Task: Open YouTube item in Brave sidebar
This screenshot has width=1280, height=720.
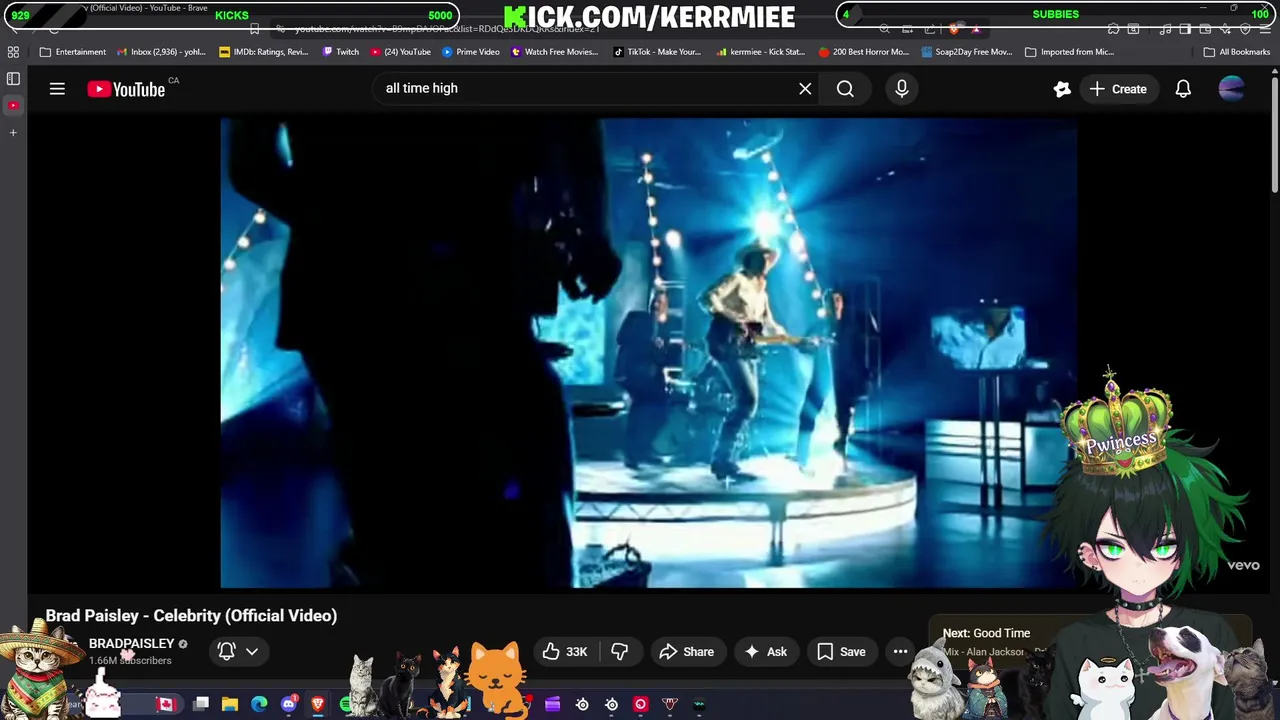Action: click(x=13, y=105)
